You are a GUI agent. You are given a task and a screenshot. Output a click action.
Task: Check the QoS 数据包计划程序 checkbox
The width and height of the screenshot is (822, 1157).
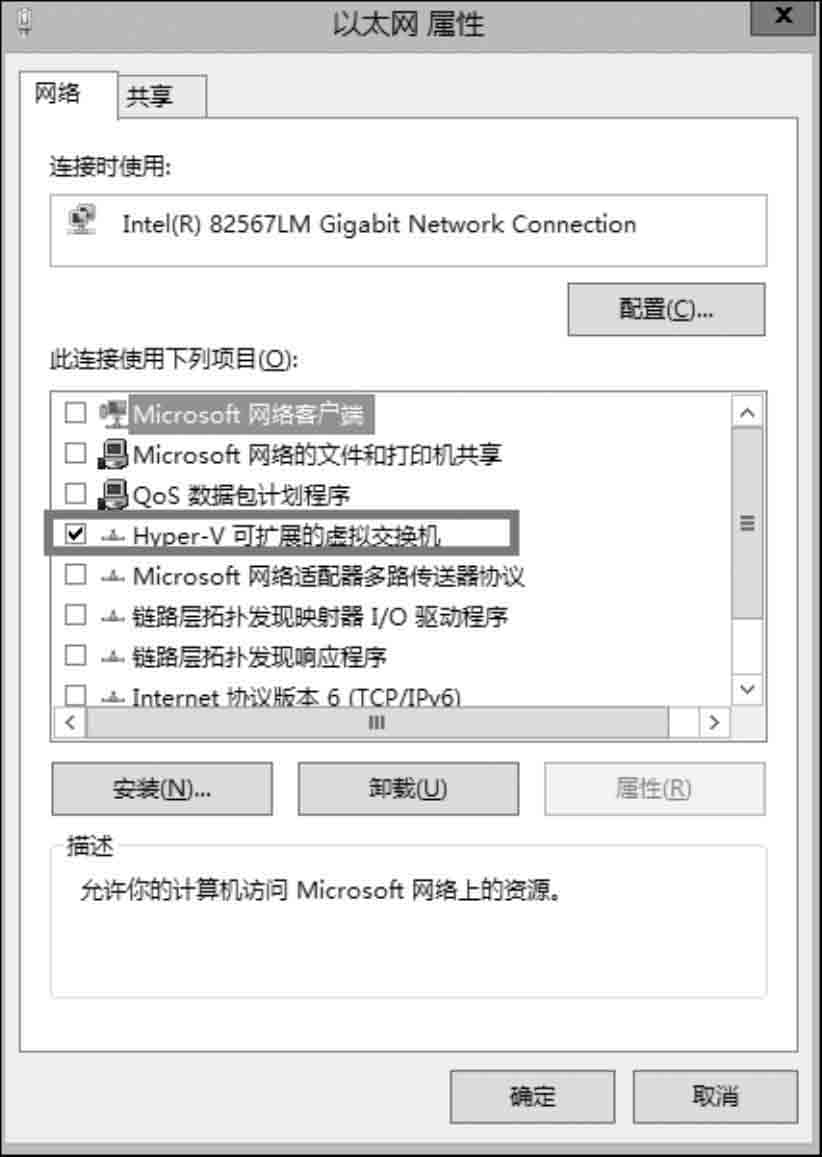[x=75, y=493]
